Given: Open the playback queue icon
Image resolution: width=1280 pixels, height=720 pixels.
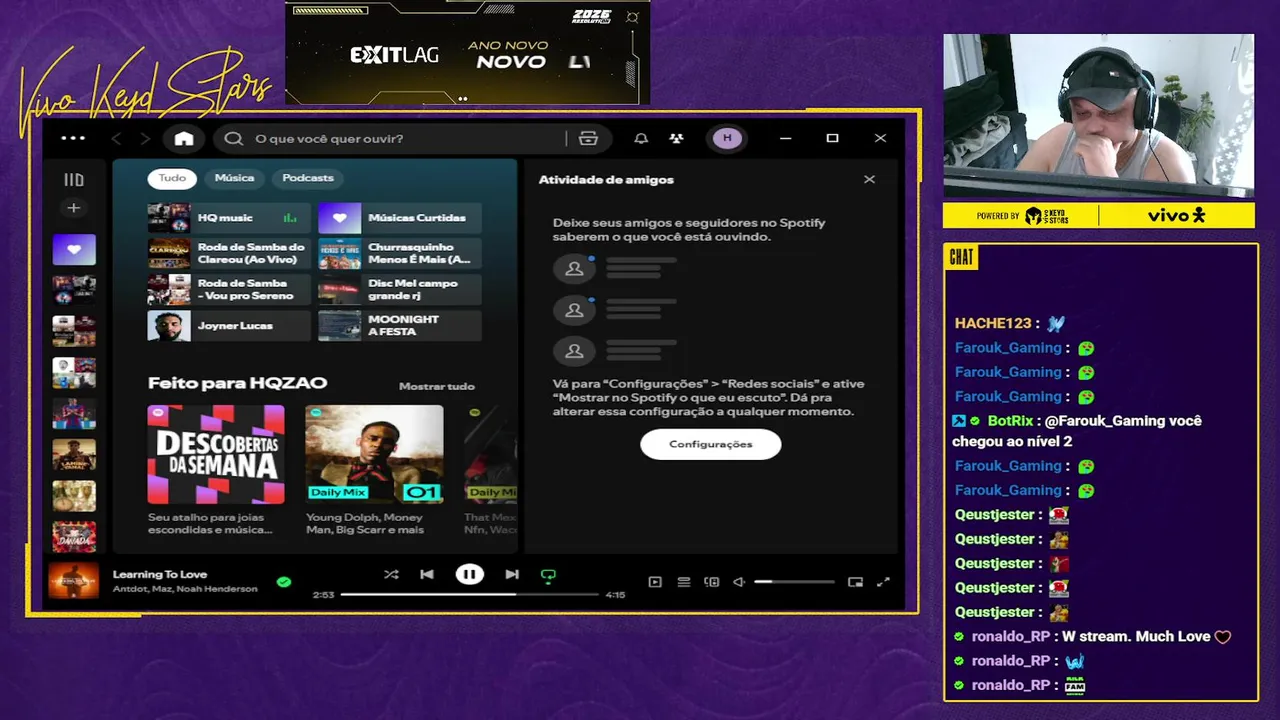Looking at the screenshot, I should coord(684,582).
